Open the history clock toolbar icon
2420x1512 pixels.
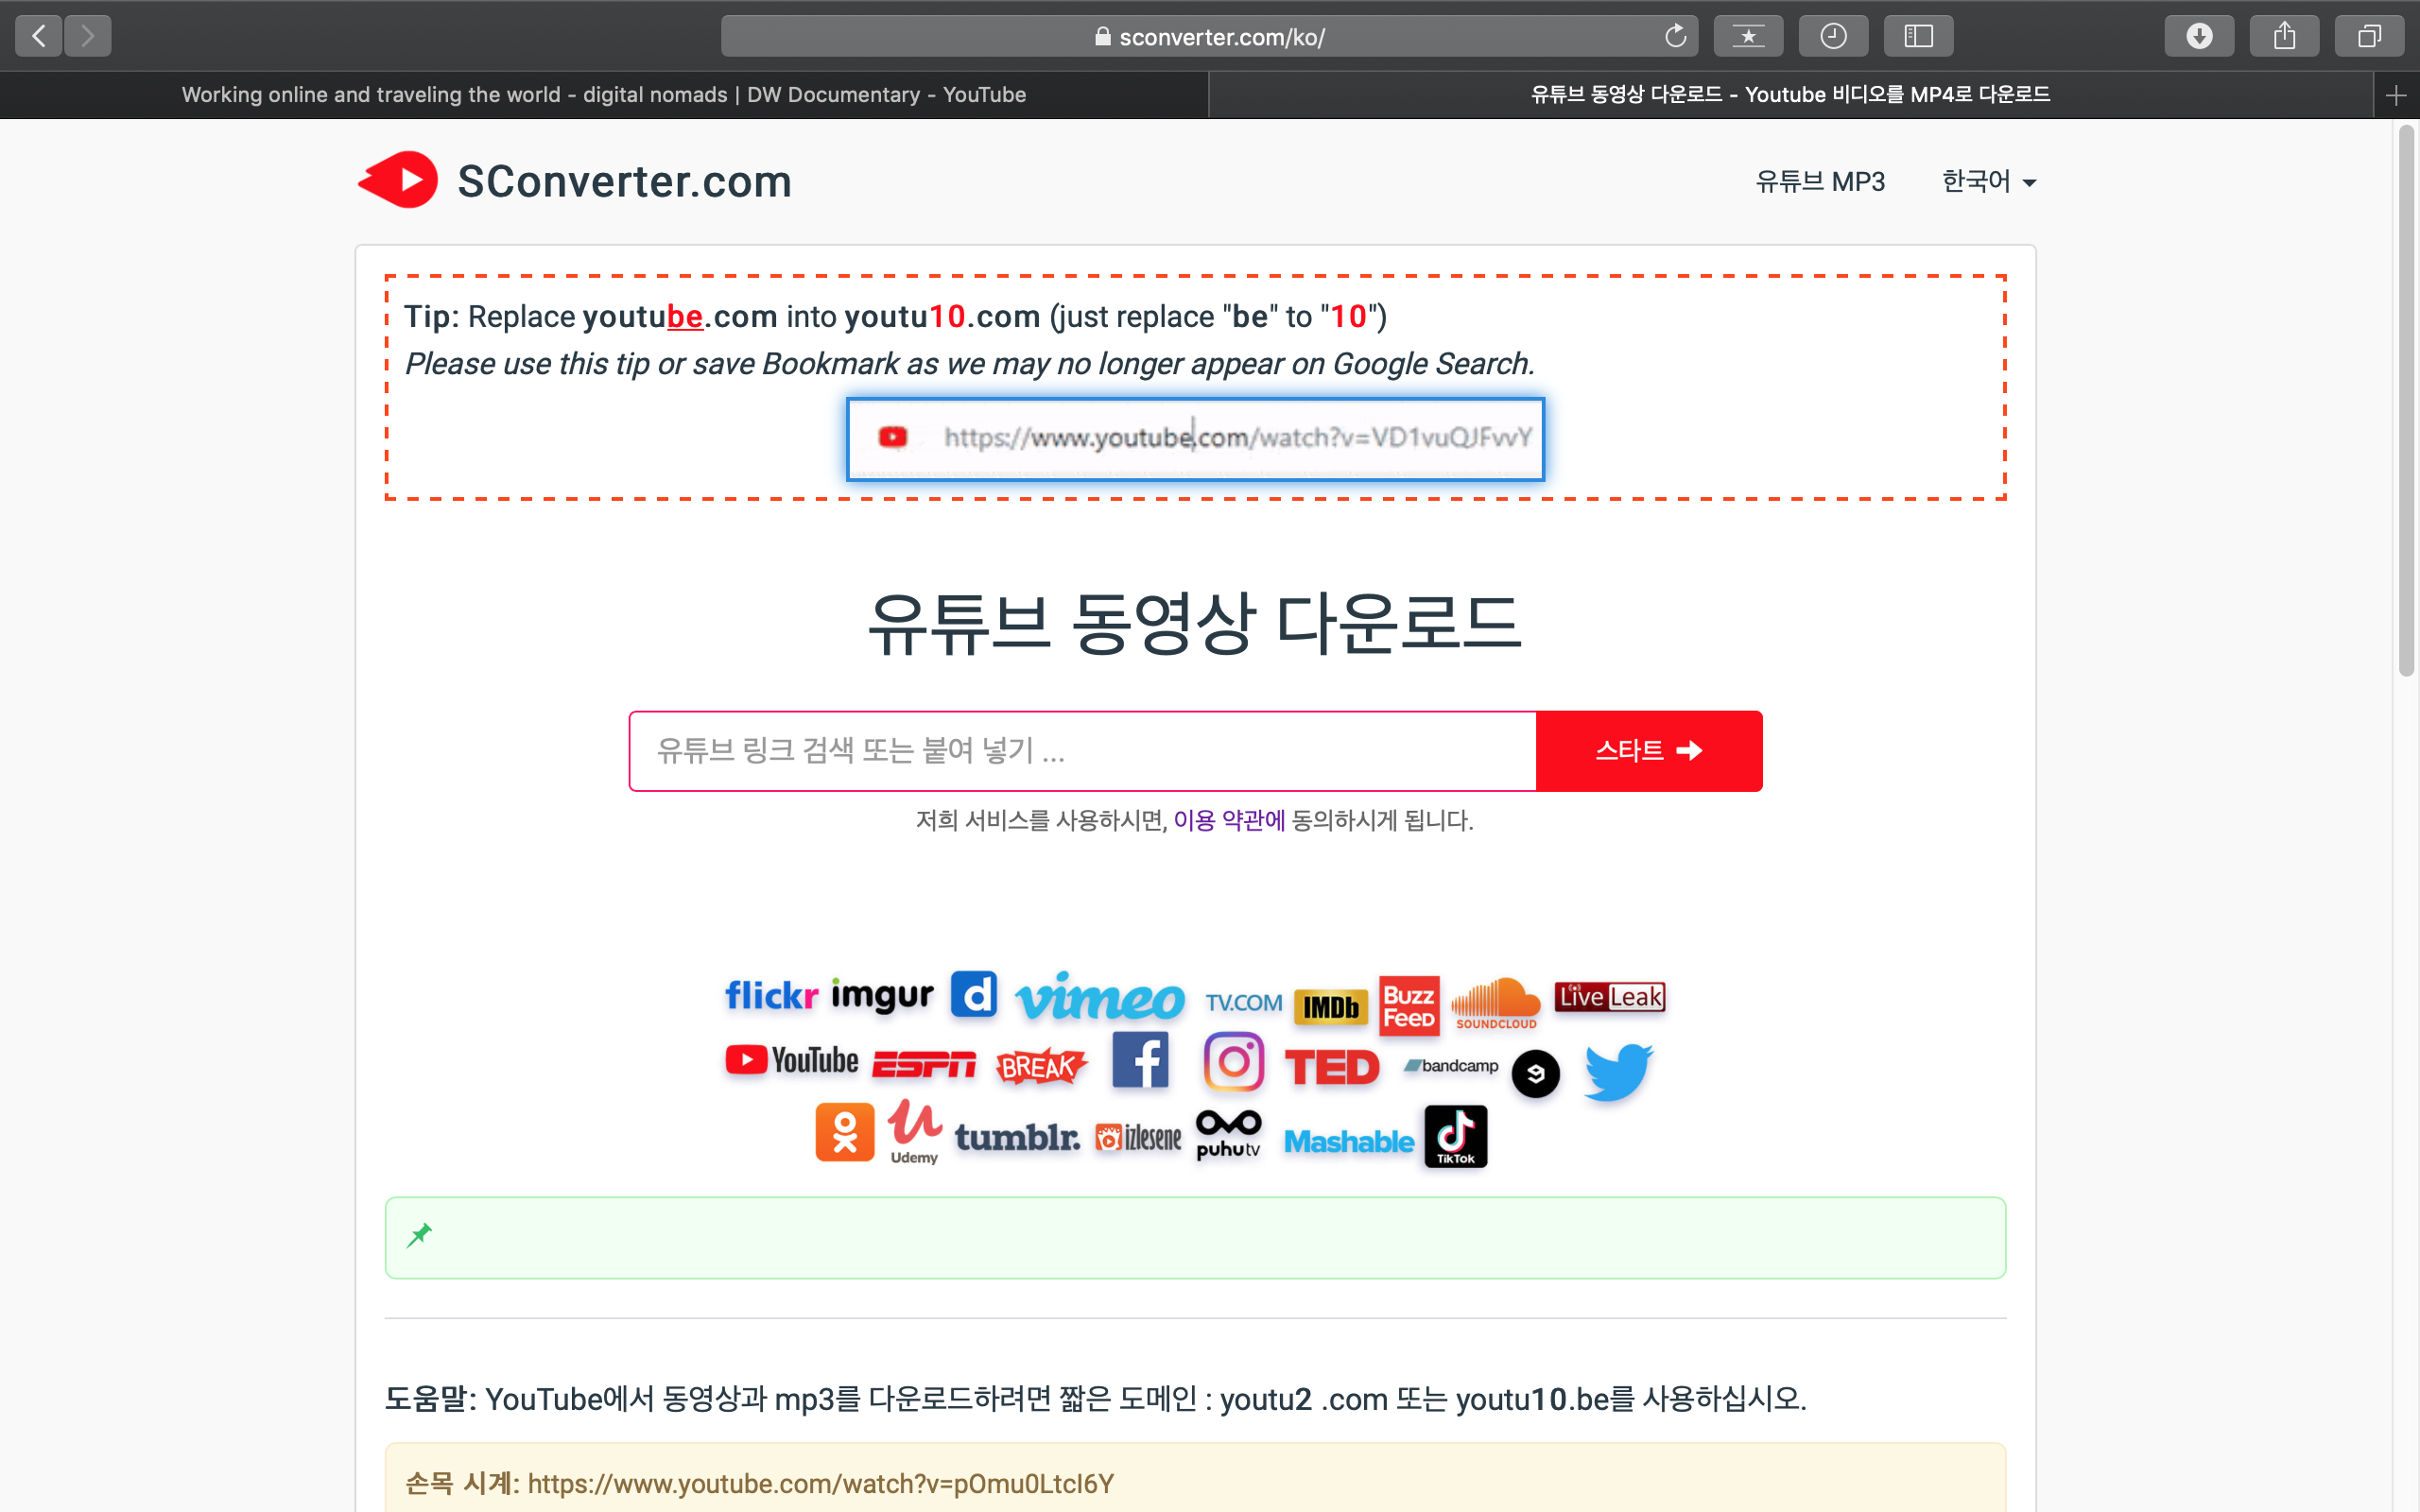pos(1832,37)
